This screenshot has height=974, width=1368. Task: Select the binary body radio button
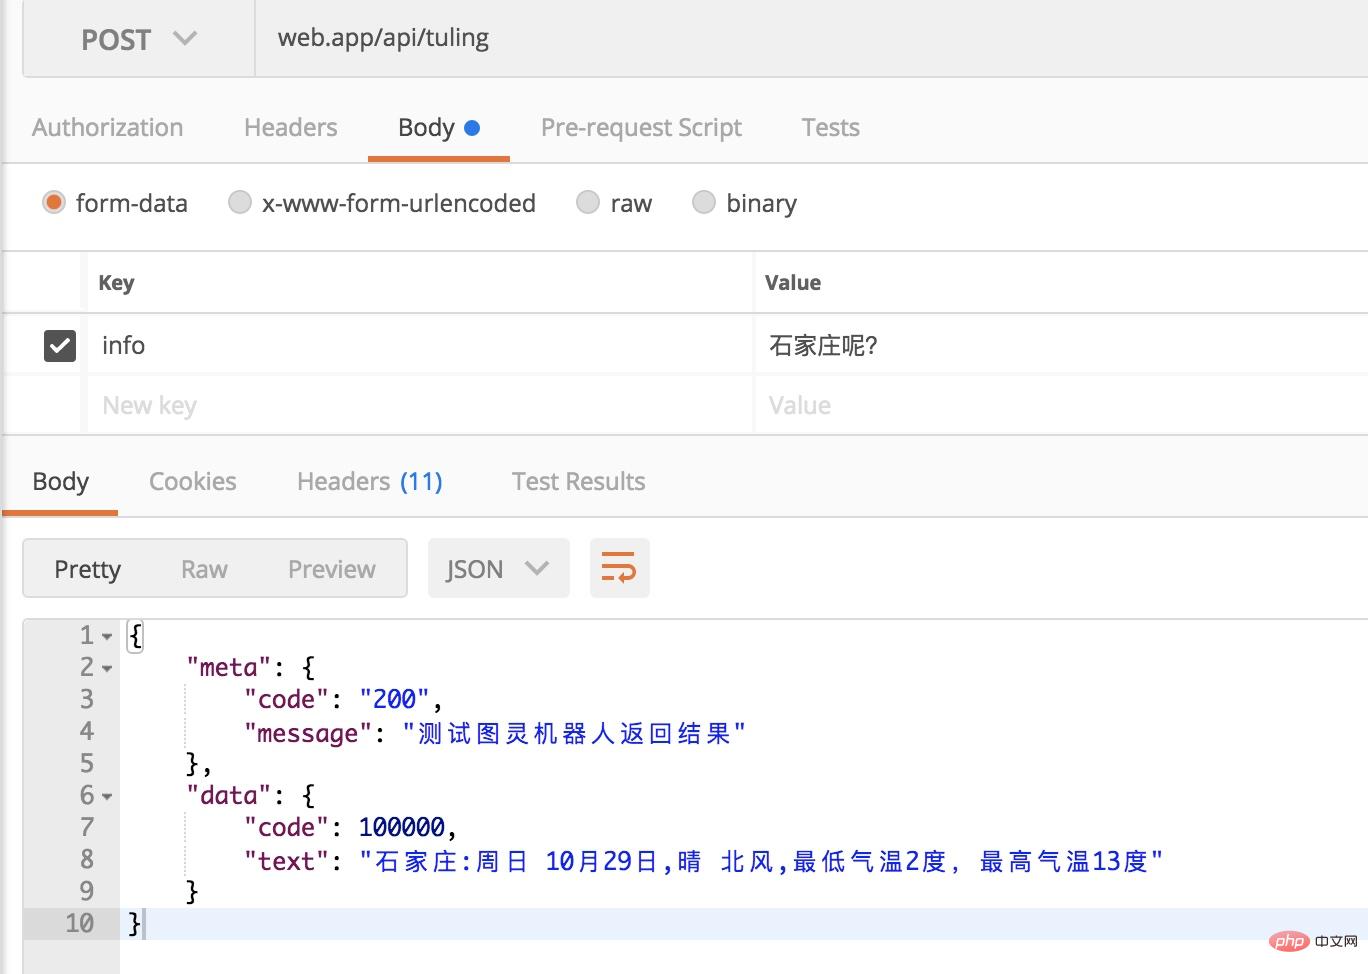704,203
